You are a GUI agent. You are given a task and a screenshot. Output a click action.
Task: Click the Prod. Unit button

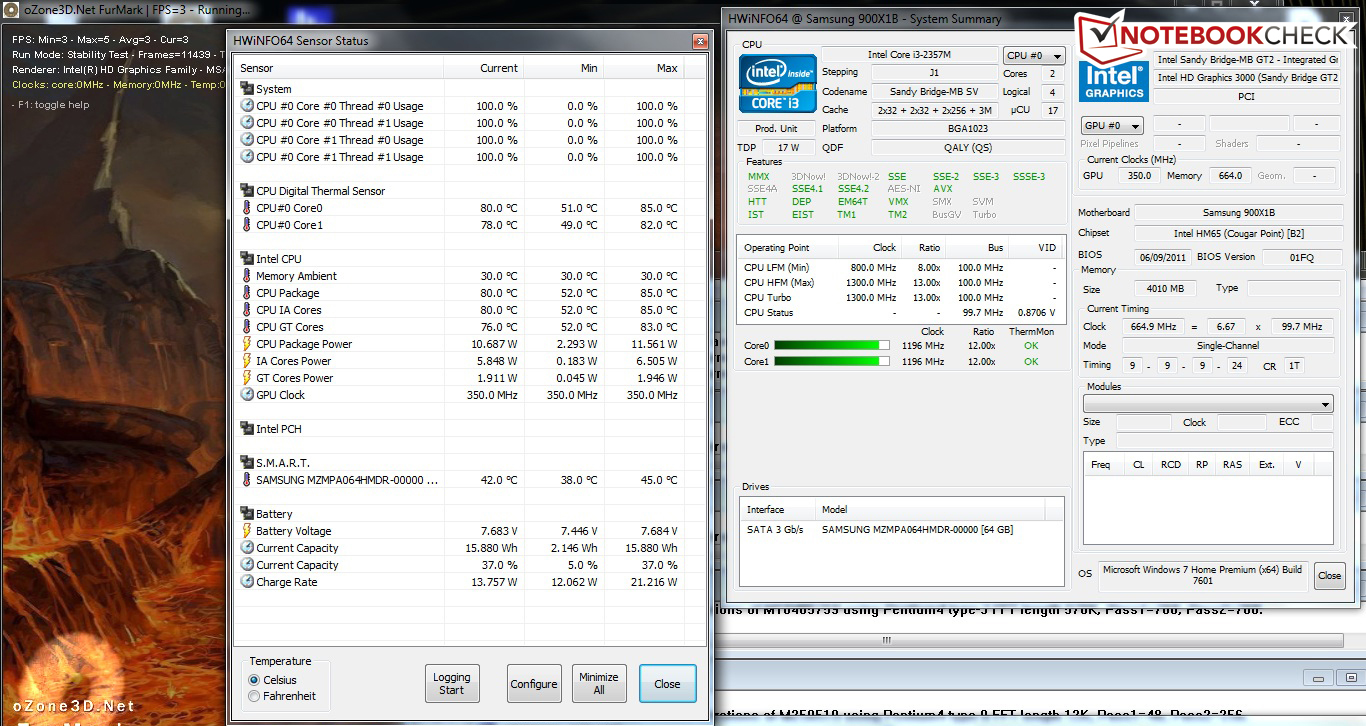click(x=776, y=129)
